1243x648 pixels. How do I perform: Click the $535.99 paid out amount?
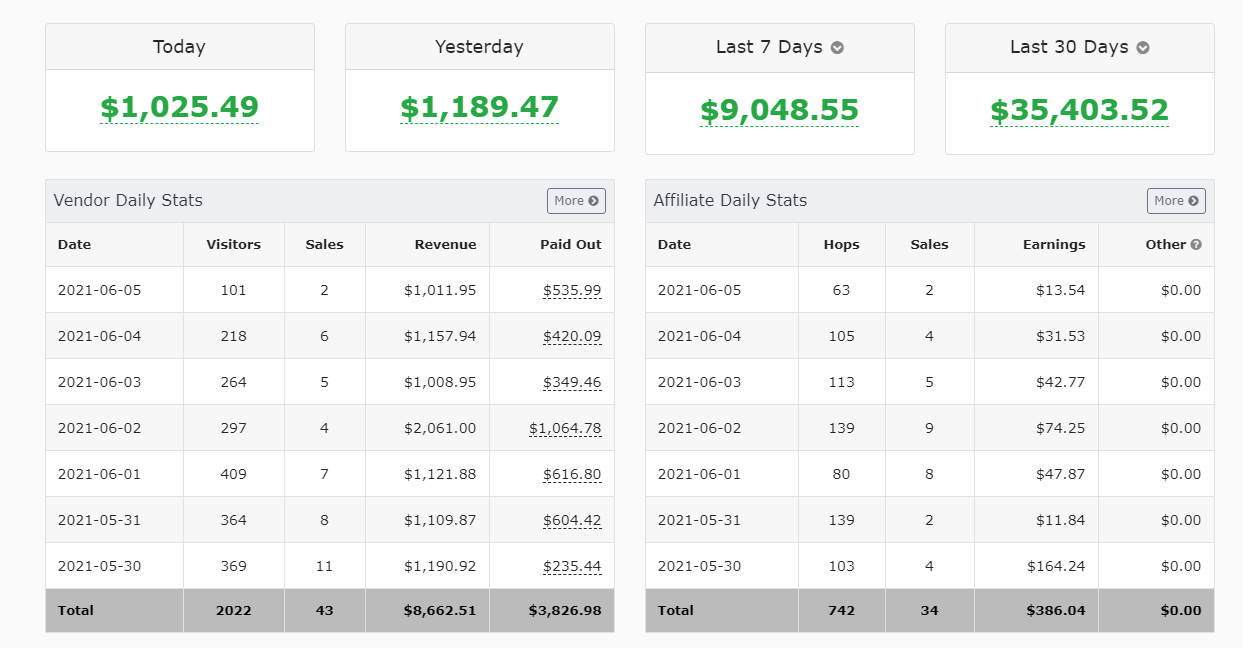pyautogui.click(x=572, y=291)
